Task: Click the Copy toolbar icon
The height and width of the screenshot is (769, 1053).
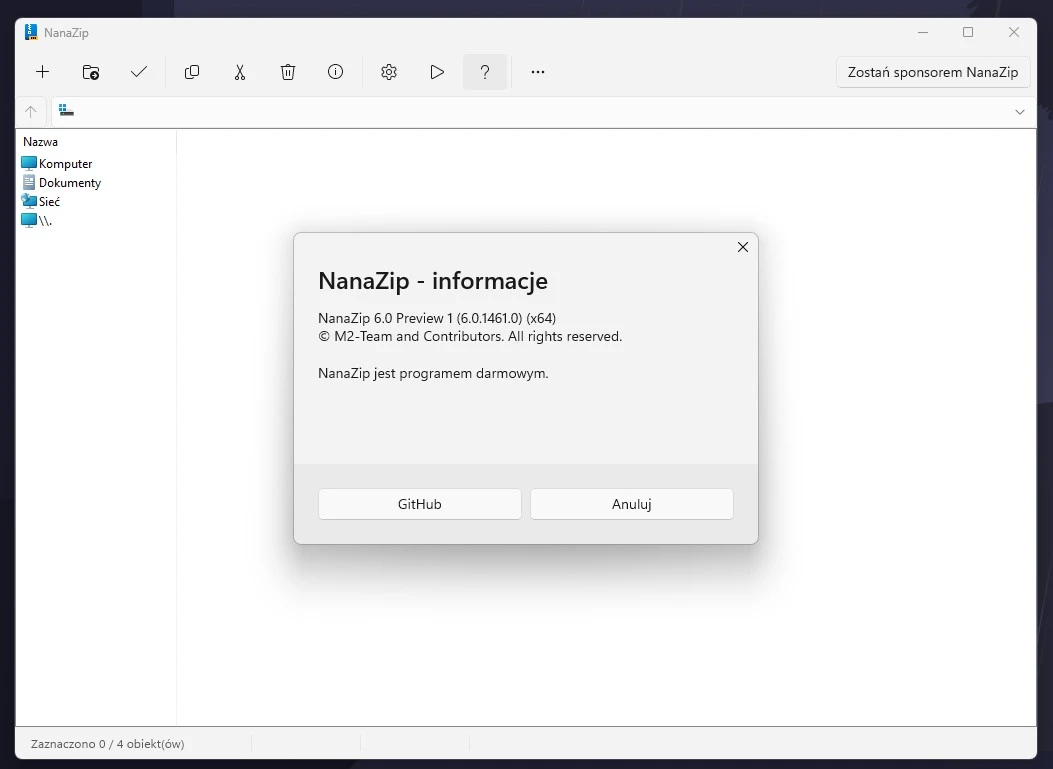Action: (x=192, y=72)
